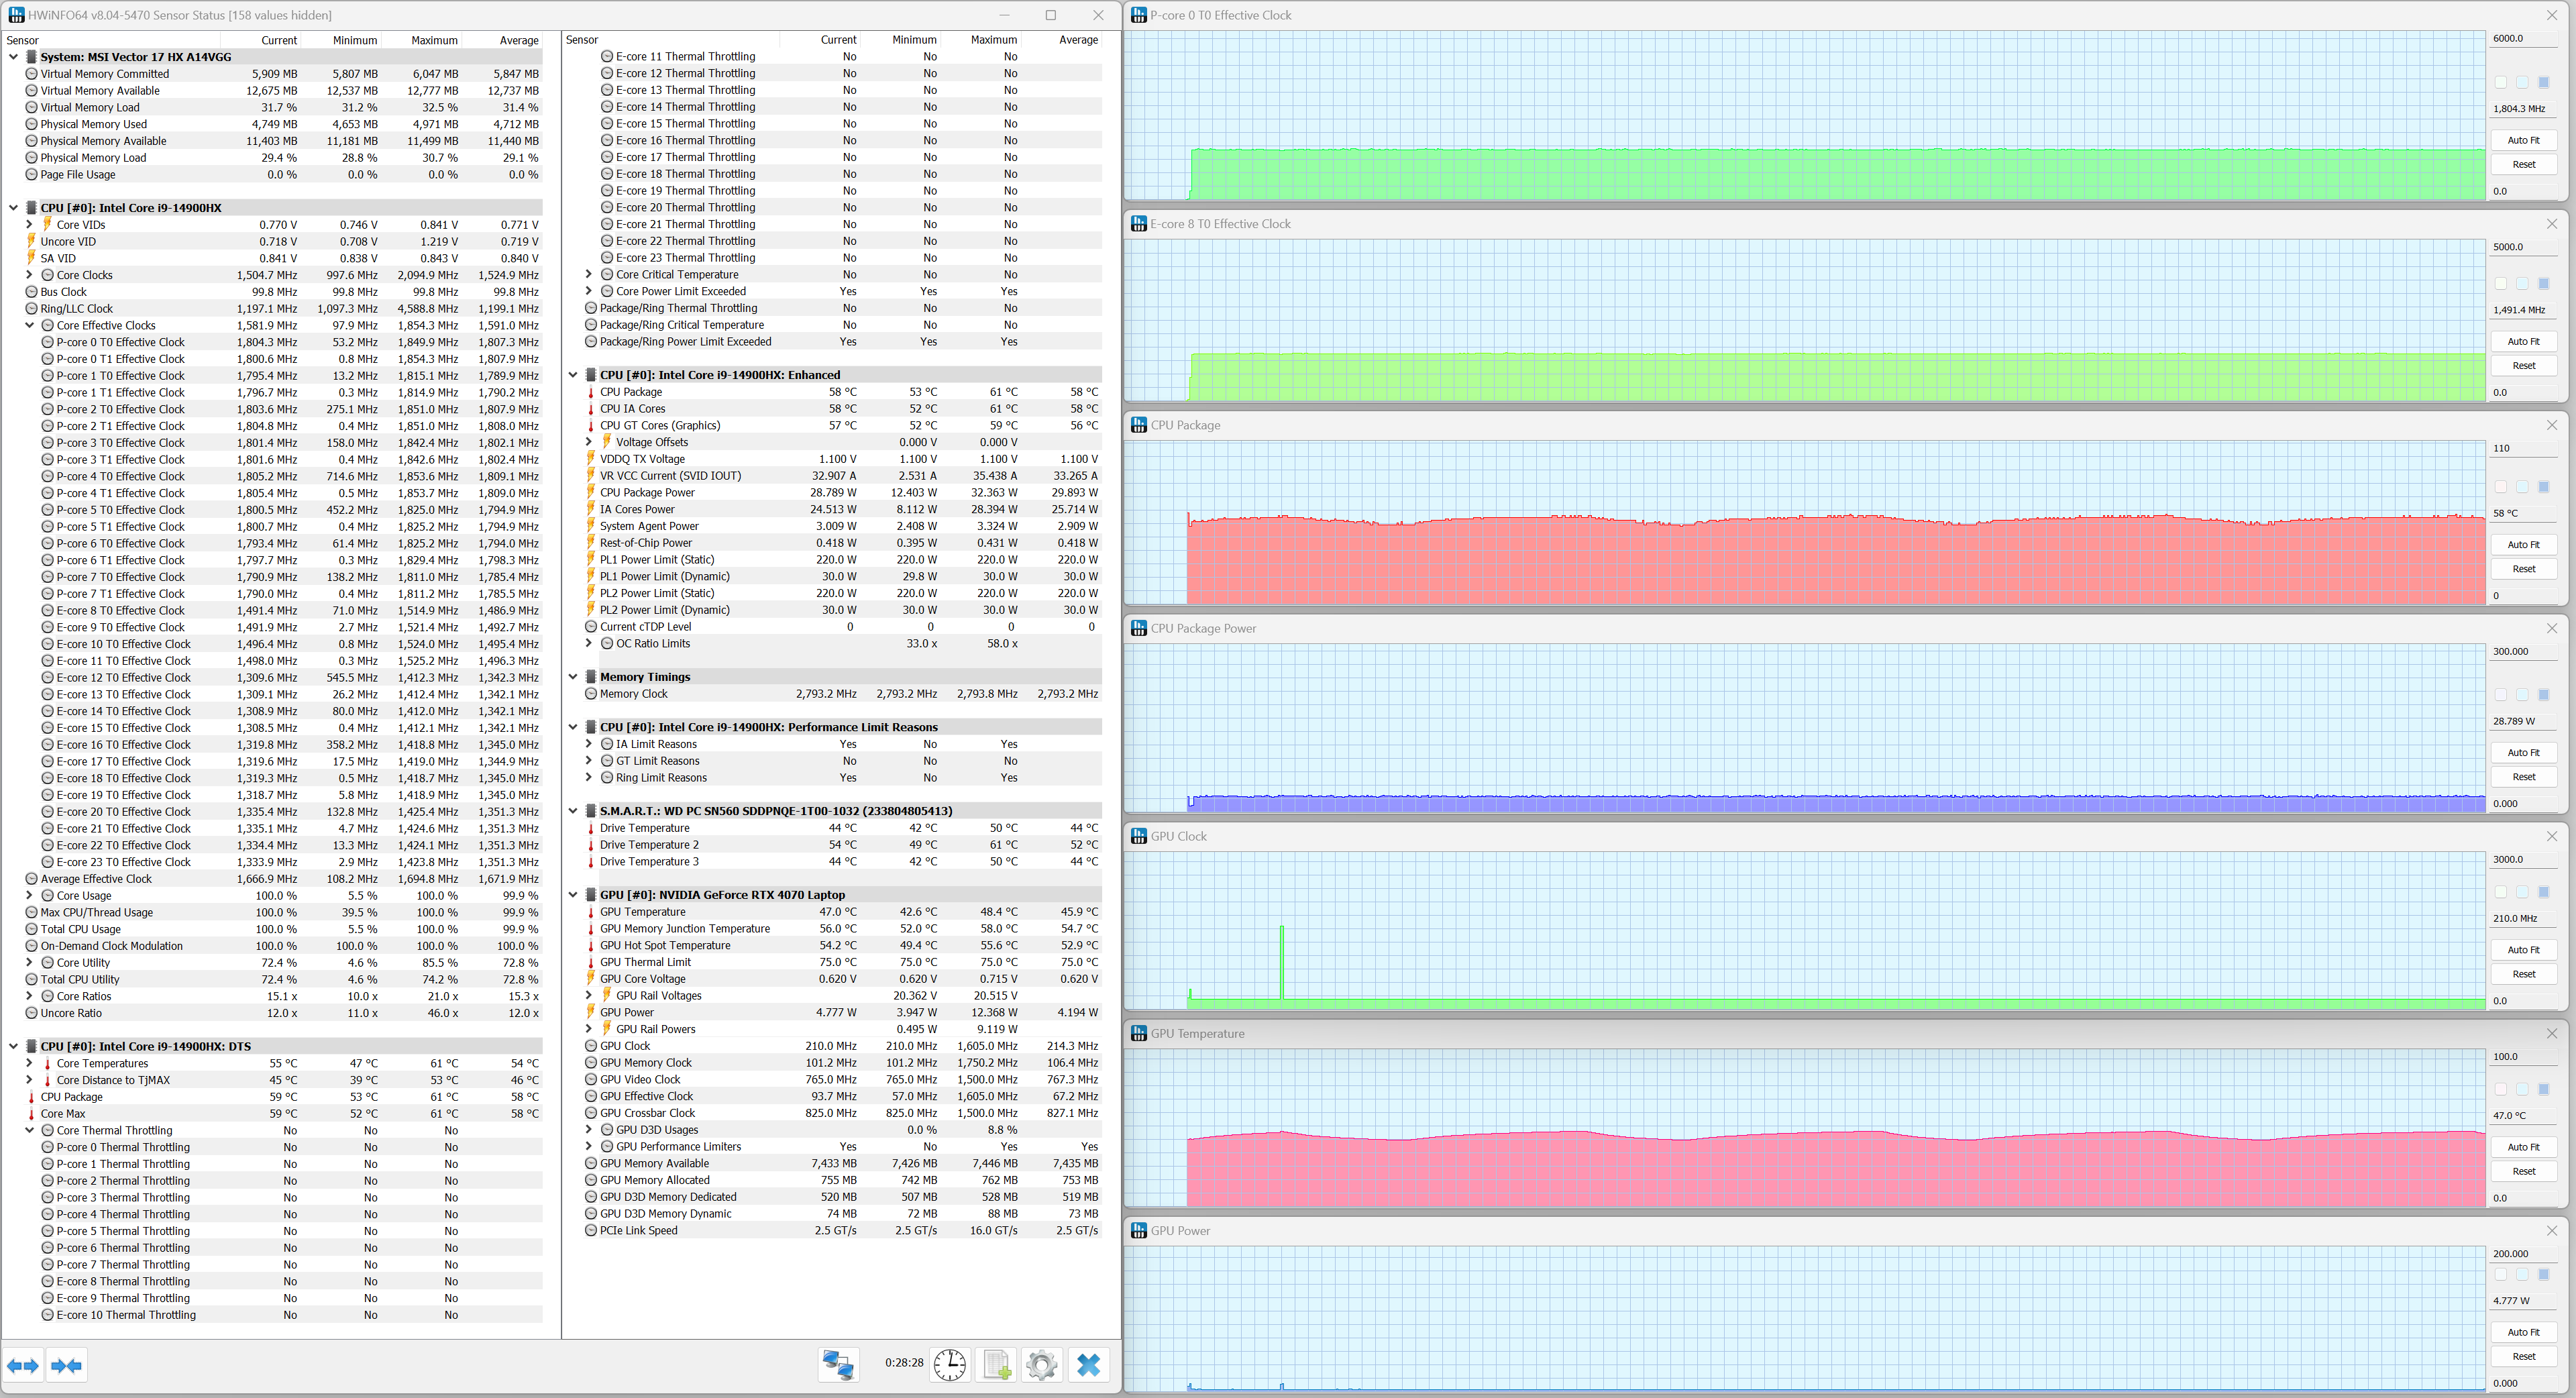Click the collapse columns inward-arrows icon
Image resolution: width=2576 pixels, height=1398 pixels.
pyautogui.click(x=67, y=1365)
